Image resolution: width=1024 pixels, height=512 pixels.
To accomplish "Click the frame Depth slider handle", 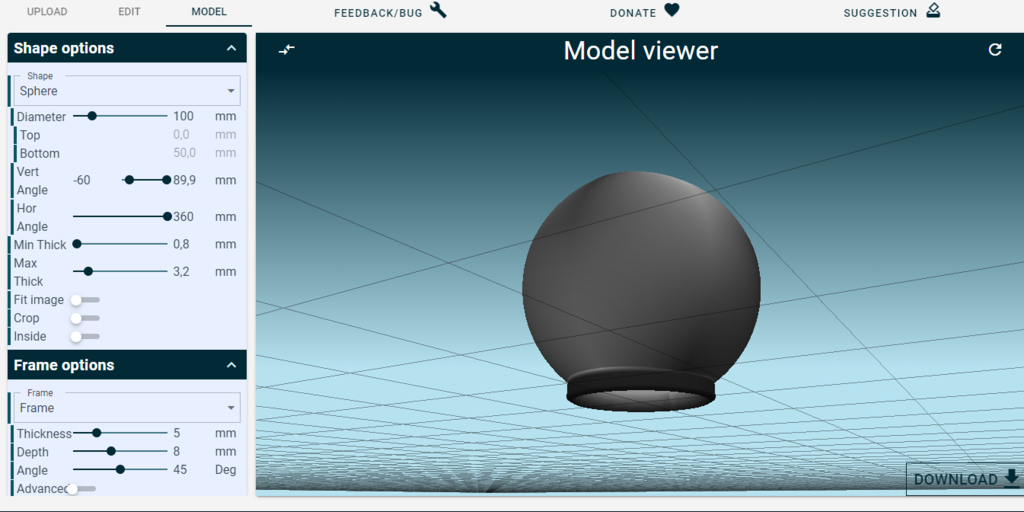I will (x=111, y=451).
